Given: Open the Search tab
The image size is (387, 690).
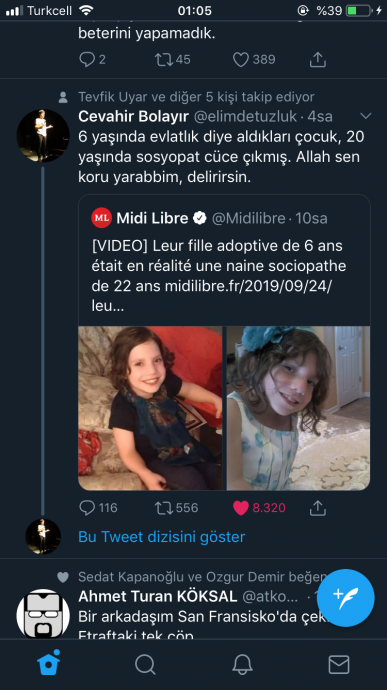Looking at the screenshot, I should pyautogui.click(x=145, y=664).
